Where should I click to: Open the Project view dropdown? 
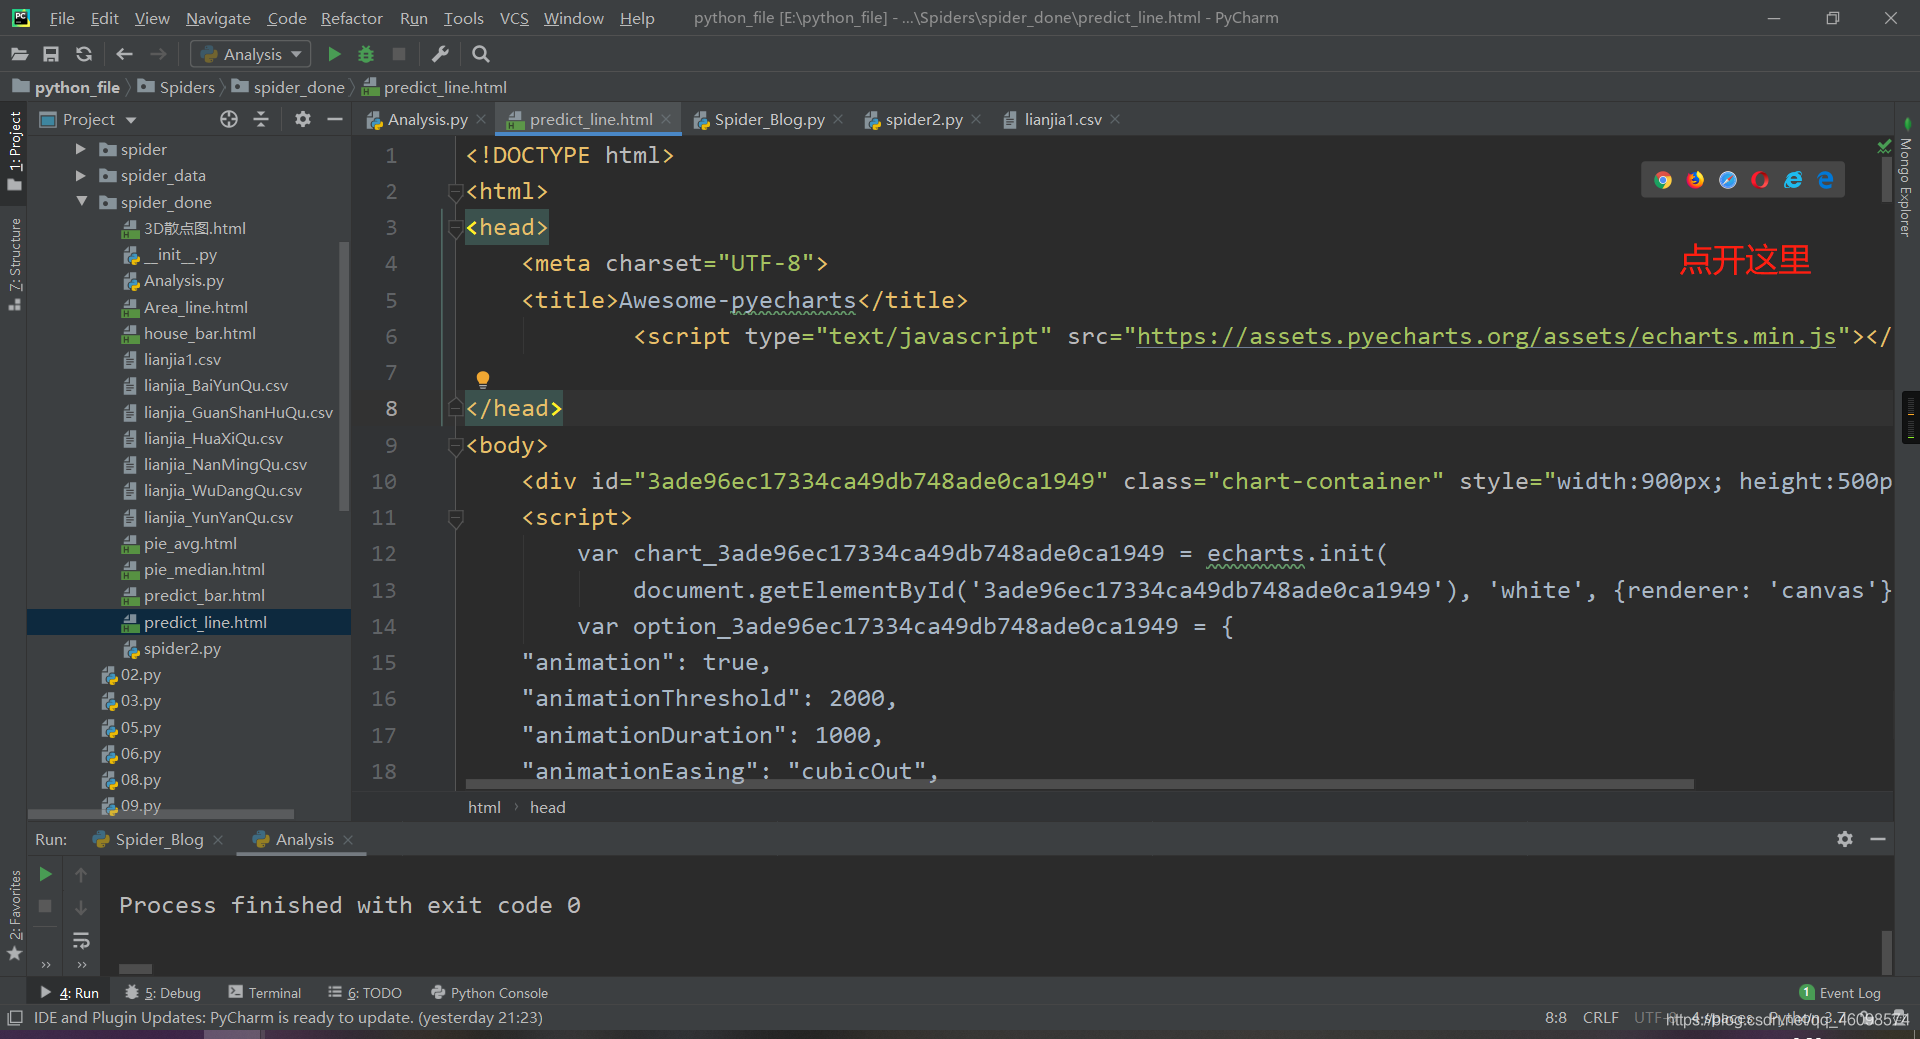pyautogui.click(x=88, y=119)
